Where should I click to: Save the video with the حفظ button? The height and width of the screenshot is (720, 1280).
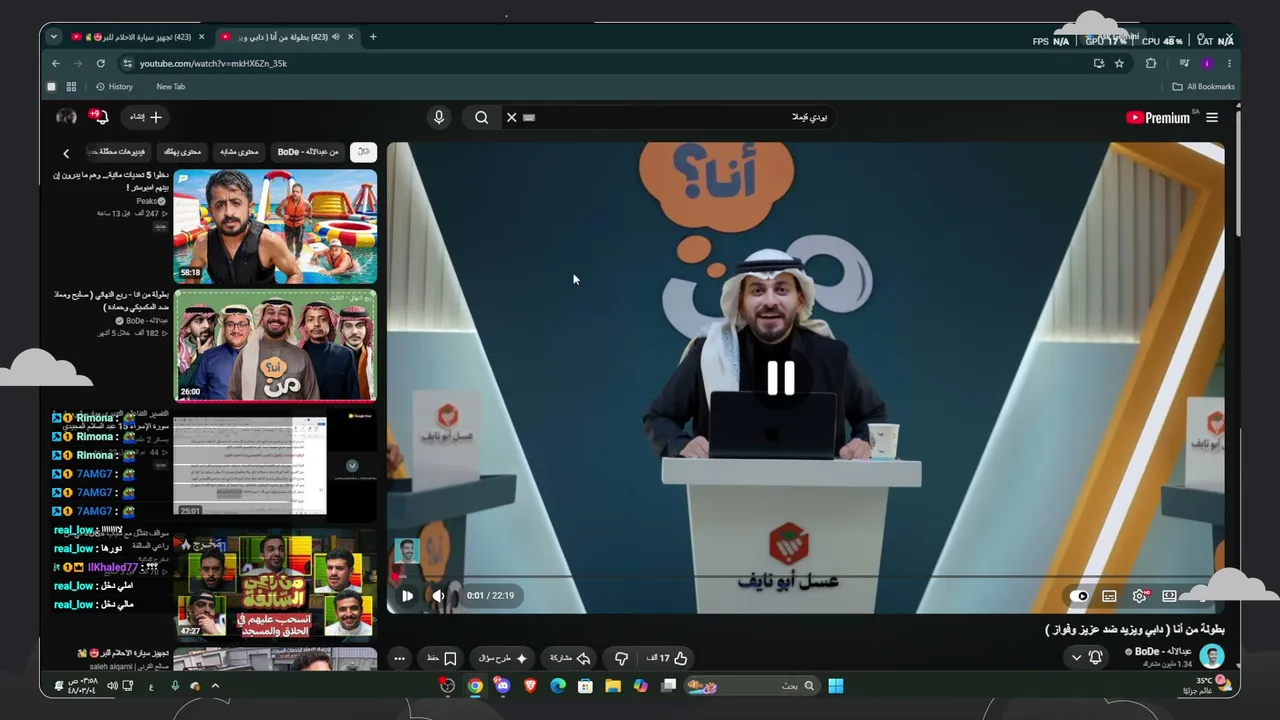[x=442, y=658]
